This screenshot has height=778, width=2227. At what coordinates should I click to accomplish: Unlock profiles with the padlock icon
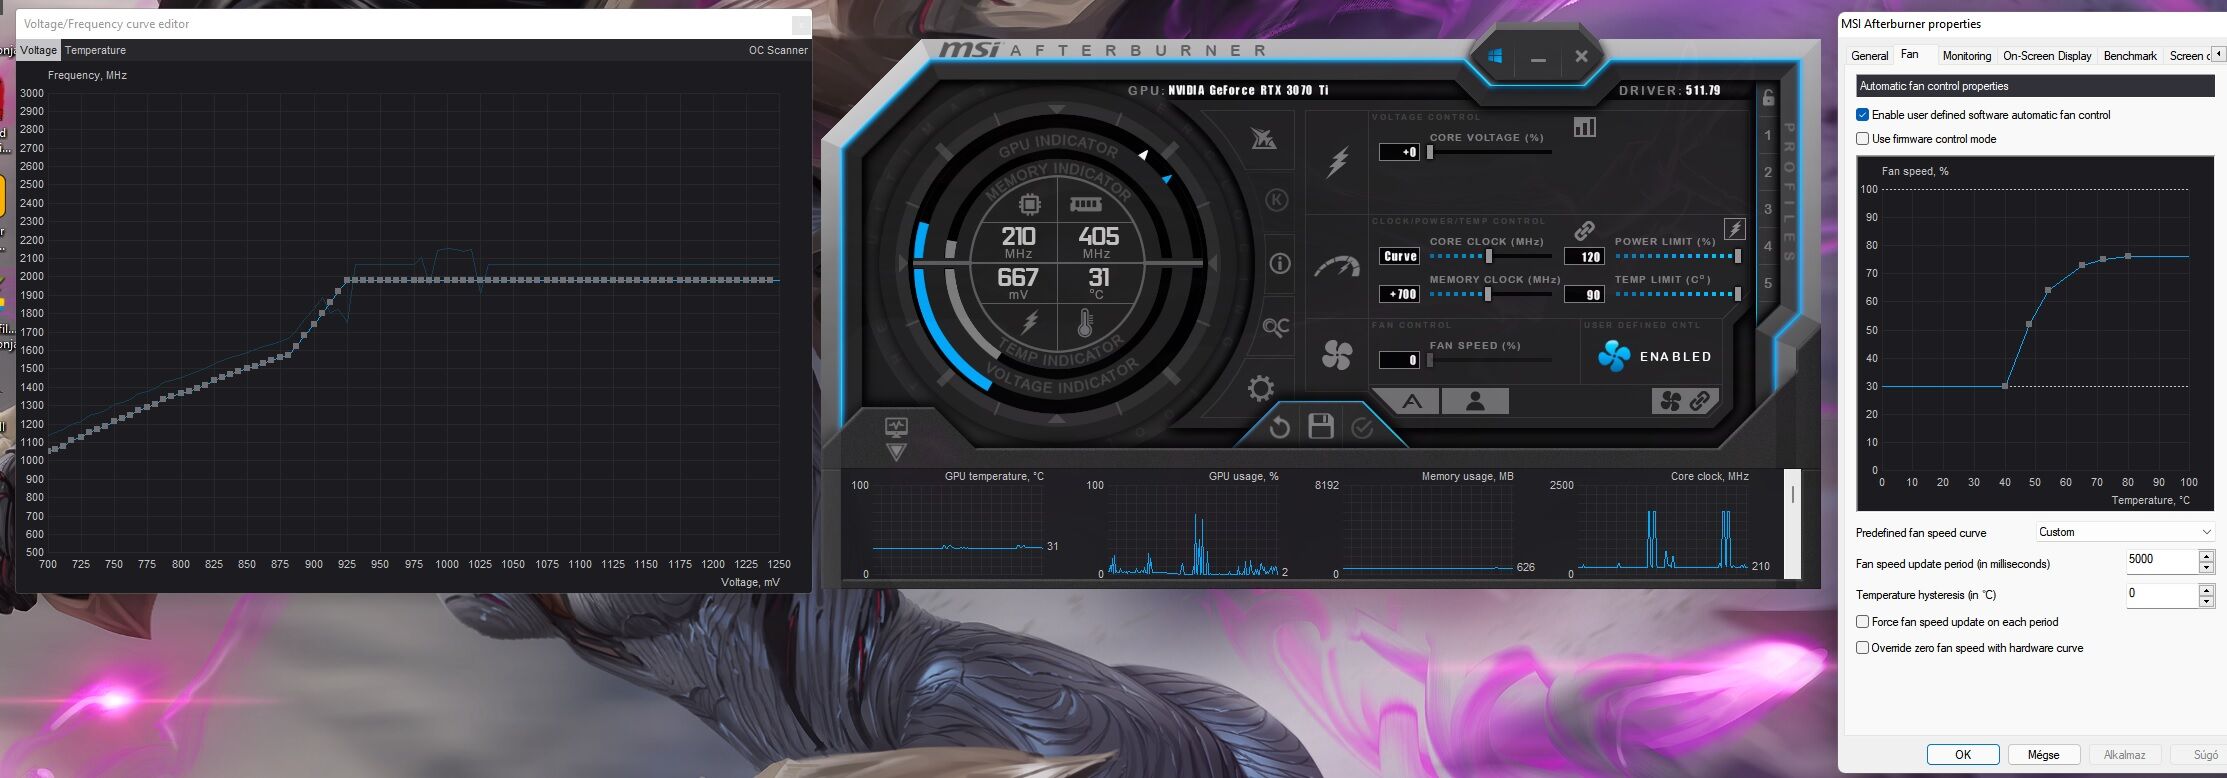point(1768,97)
